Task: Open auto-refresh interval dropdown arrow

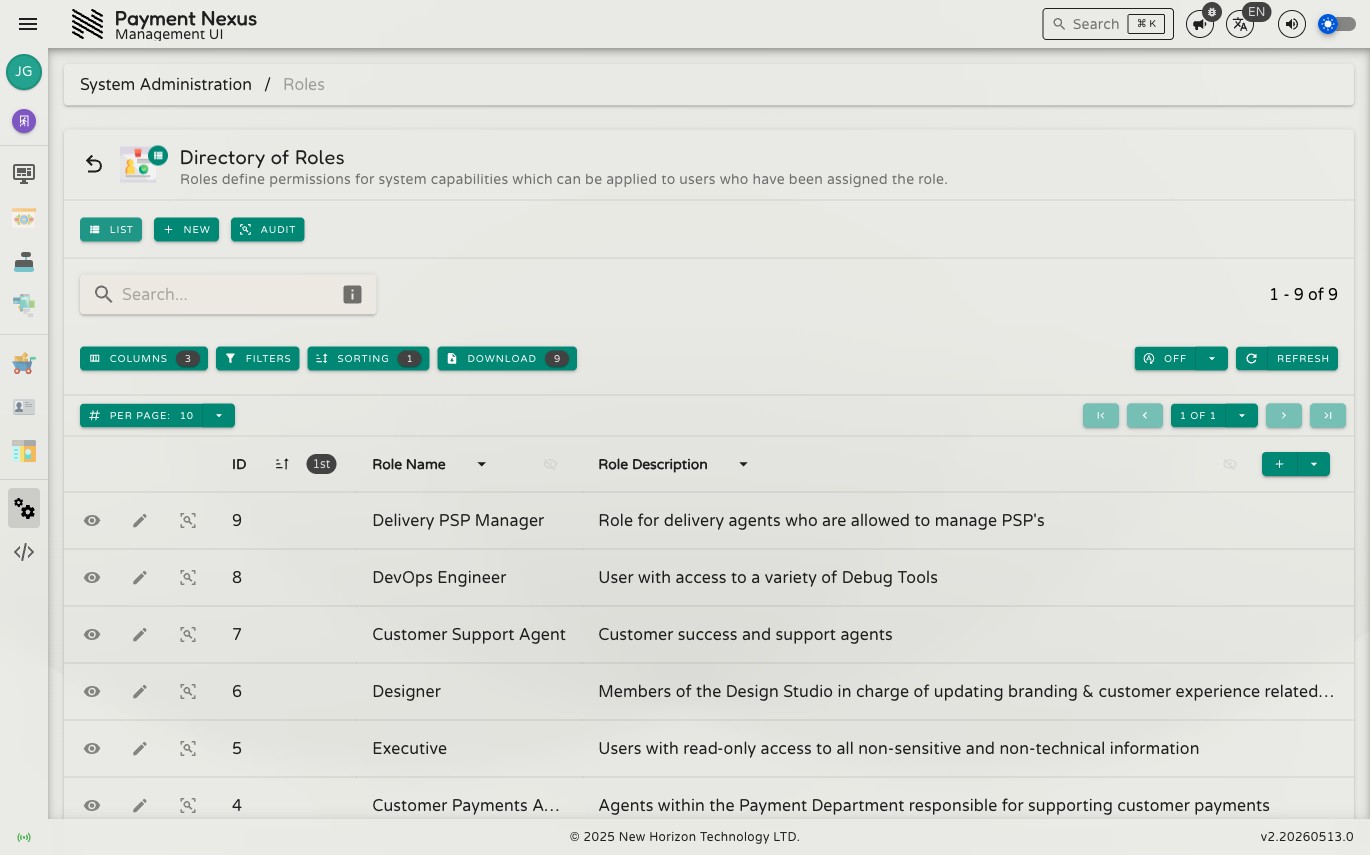Action: [1212, 358]
